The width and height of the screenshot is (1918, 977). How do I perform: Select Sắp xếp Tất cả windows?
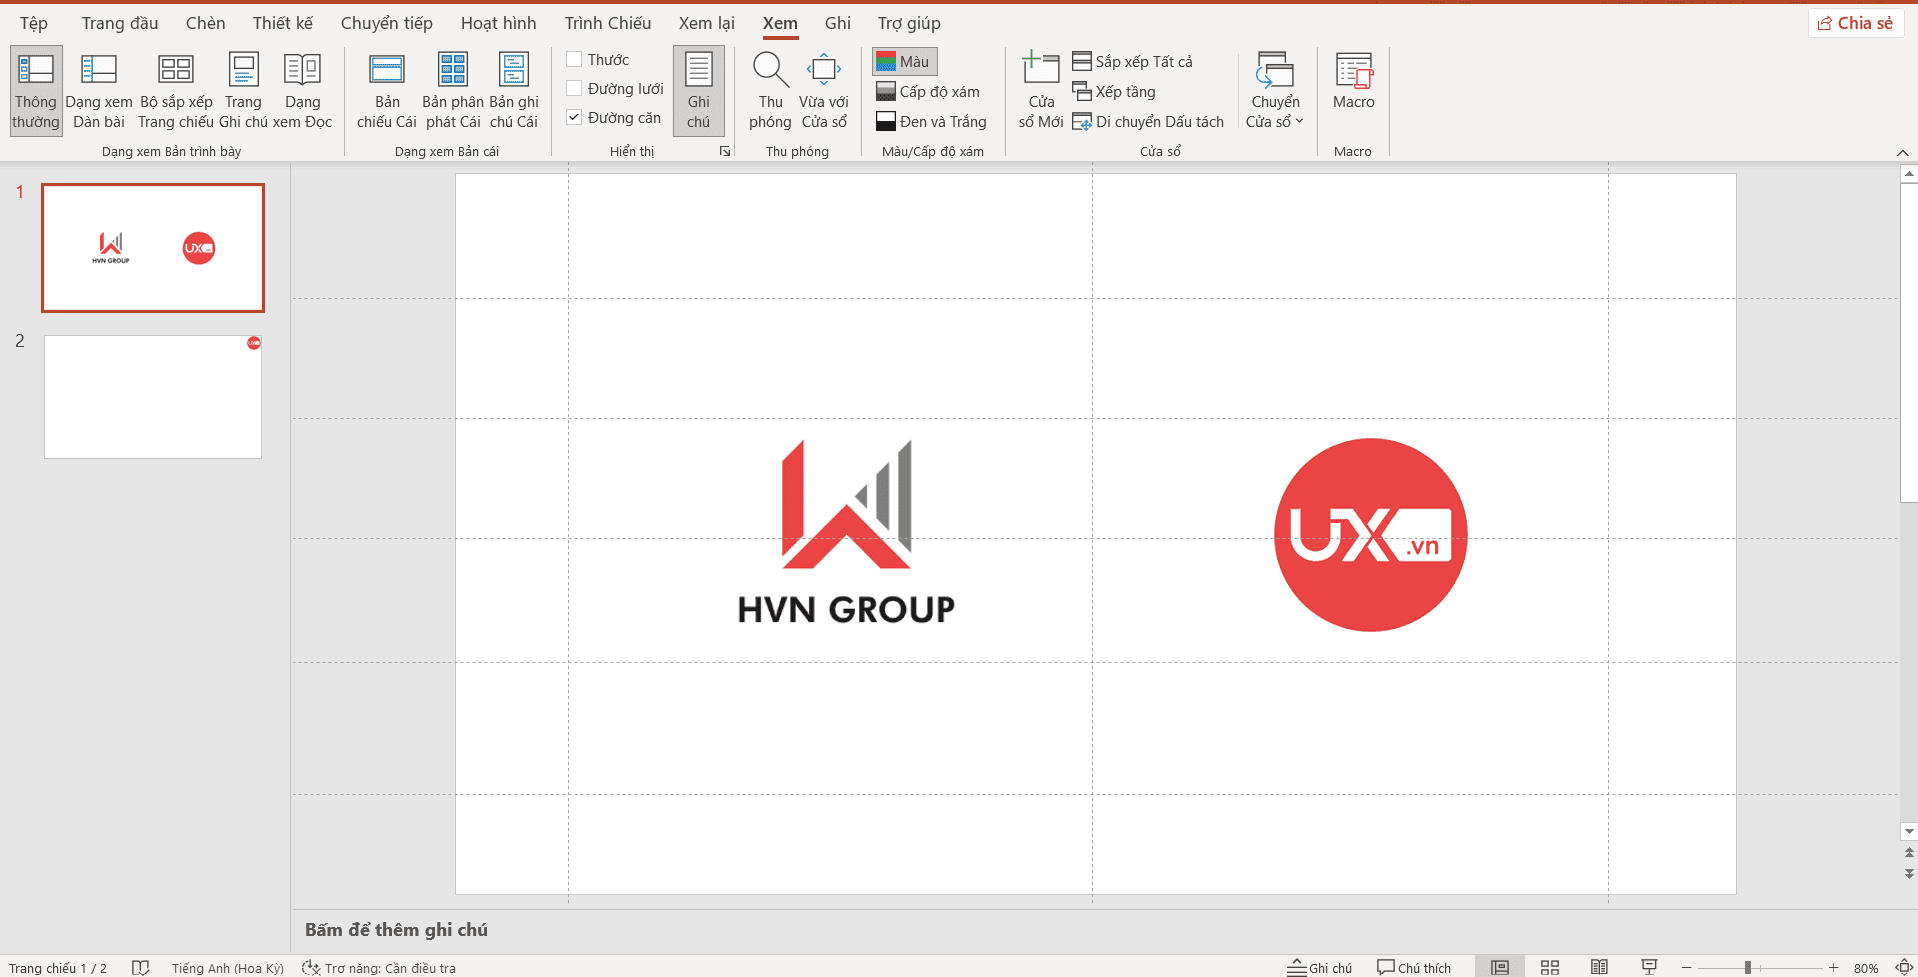click(1133, 62)
